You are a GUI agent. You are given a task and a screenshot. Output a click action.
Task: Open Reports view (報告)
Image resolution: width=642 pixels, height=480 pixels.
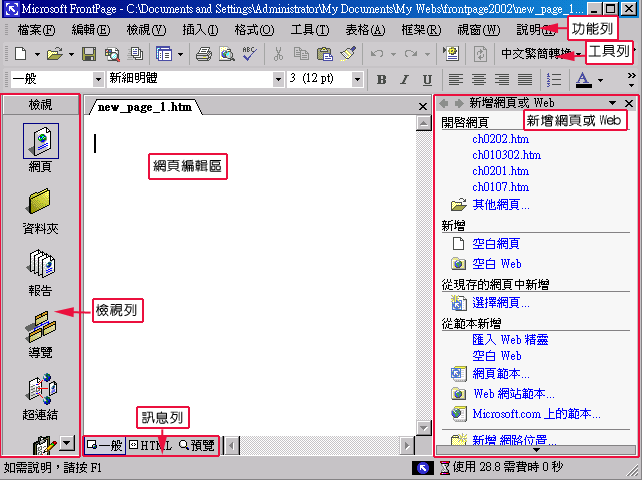(40, 273)
